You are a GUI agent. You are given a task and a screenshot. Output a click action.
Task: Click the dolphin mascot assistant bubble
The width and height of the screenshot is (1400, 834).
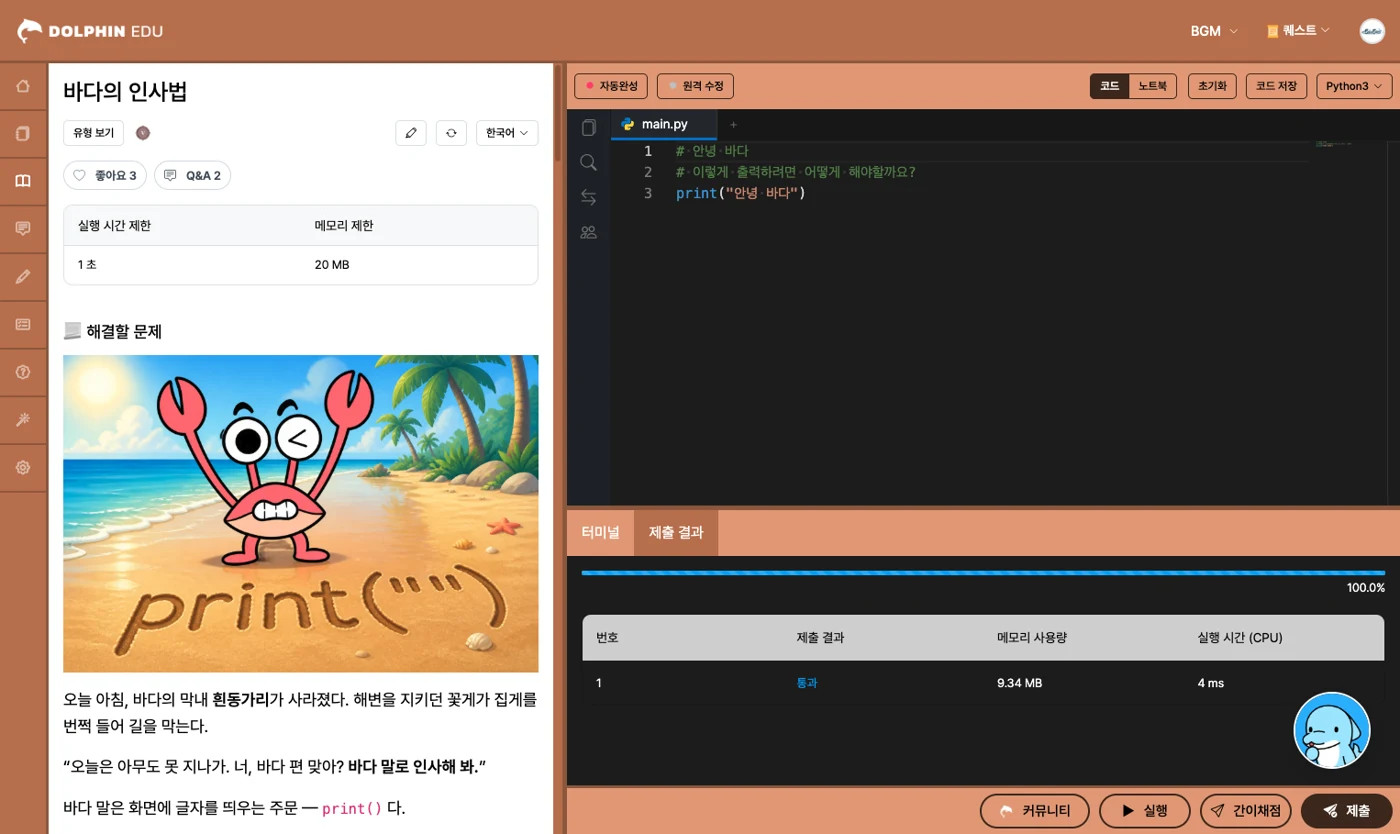click(x=1332, y=730)
